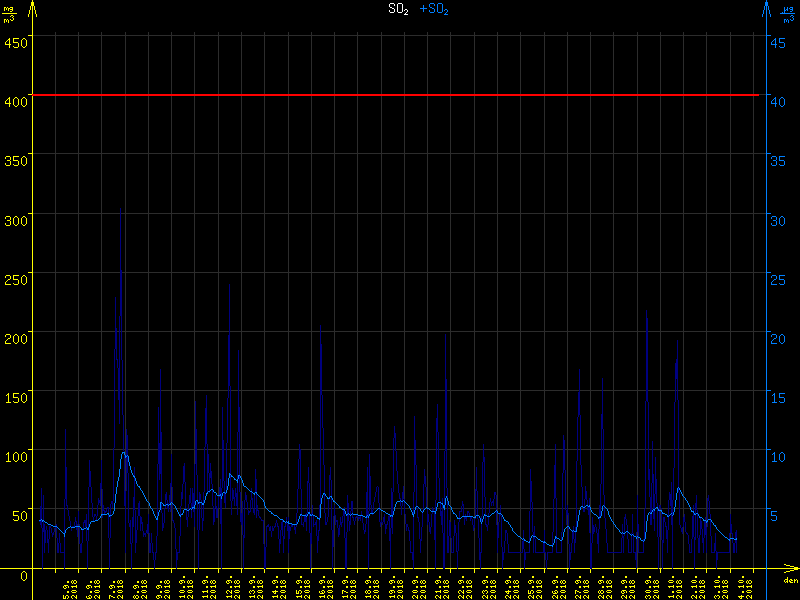Click the blue µg/m3 unit label top-right
800x600 pixels.
[788, 13]
